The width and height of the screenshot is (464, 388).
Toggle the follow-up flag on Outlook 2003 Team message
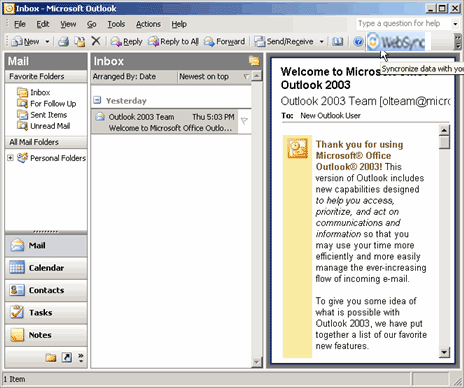point(244,121)
